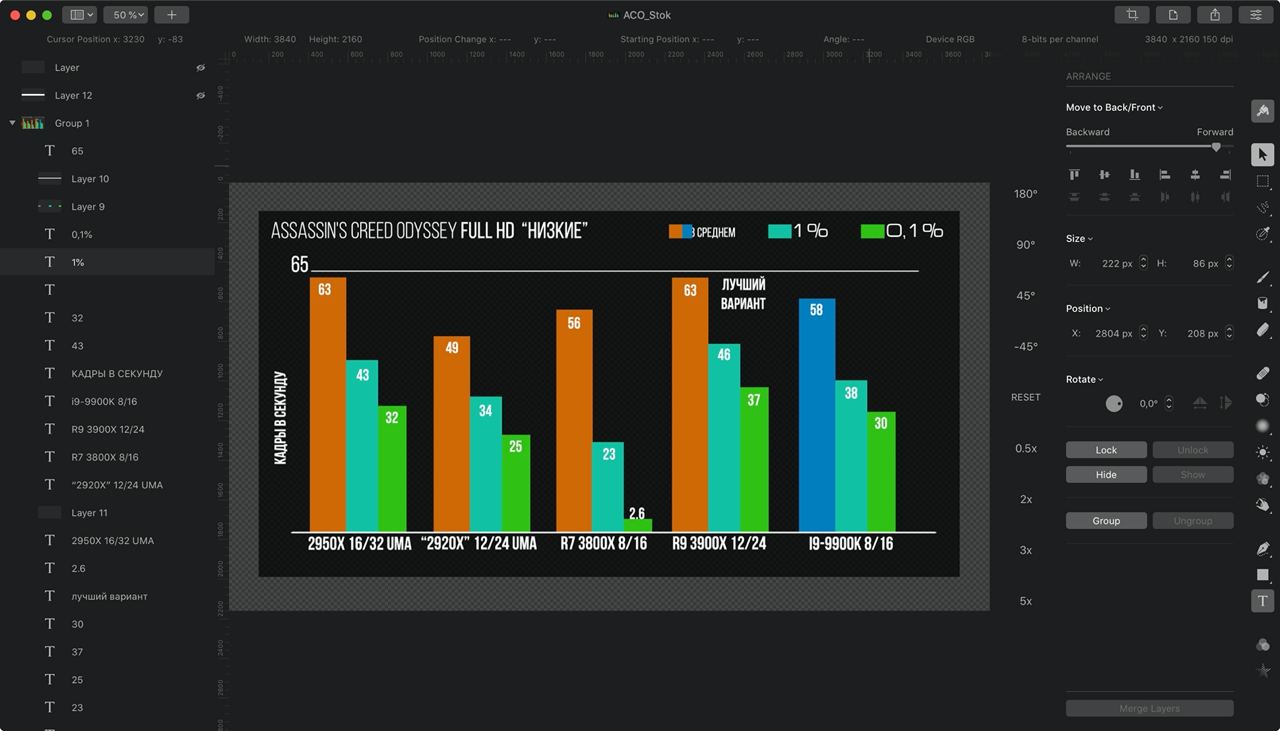The width and height of the screenshot is (1280, 731).
Task: Select the 'i9-9900K 8/16' text layer
Action: 107,401
